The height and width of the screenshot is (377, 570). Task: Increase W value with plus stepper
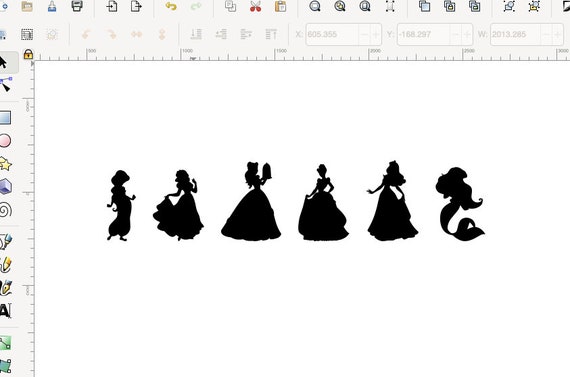pos(558,35)
